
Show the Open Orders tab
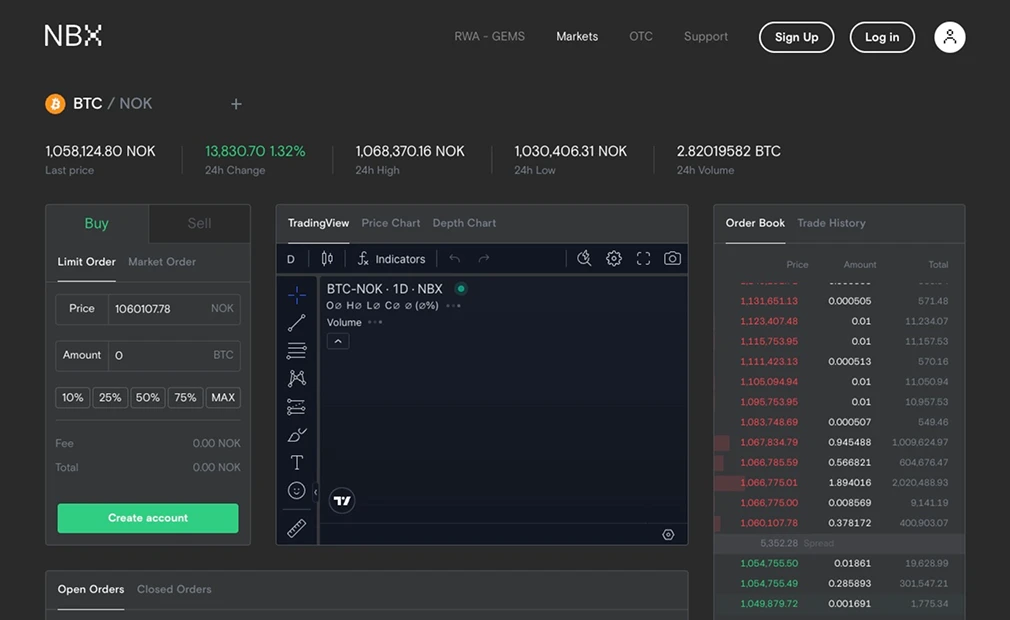[x=91, y=589]
